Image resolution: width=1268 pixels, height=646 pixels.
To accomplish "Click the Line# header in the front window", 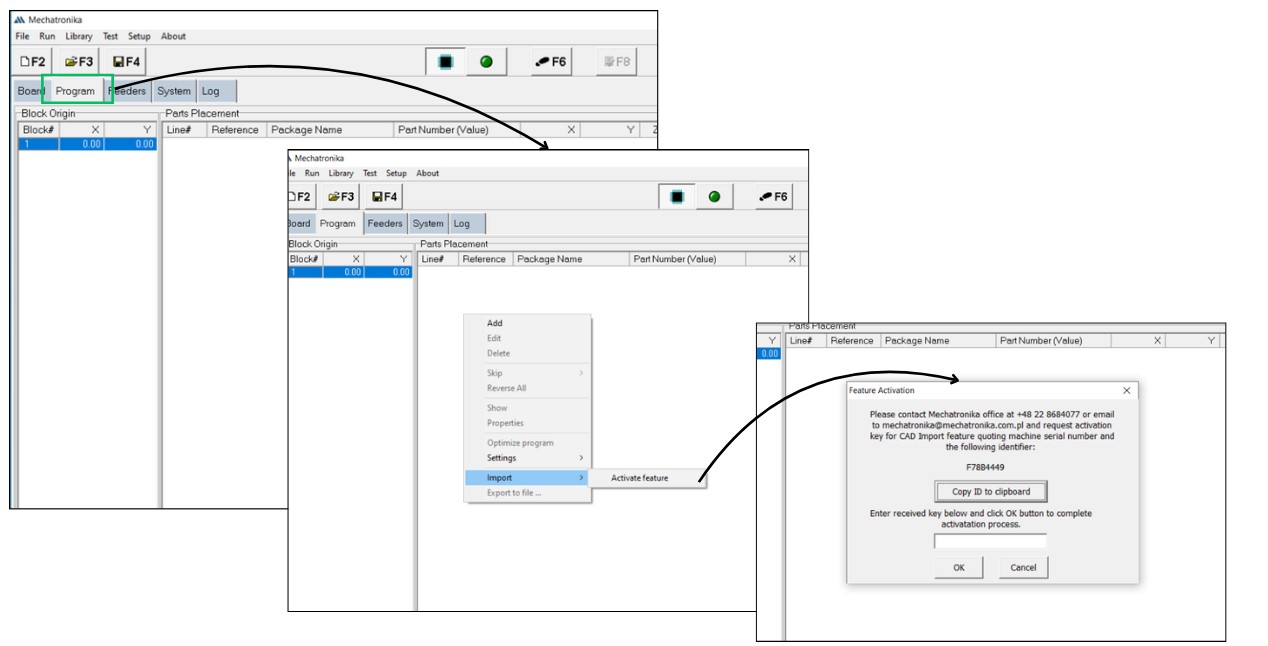I will (806, 341).
